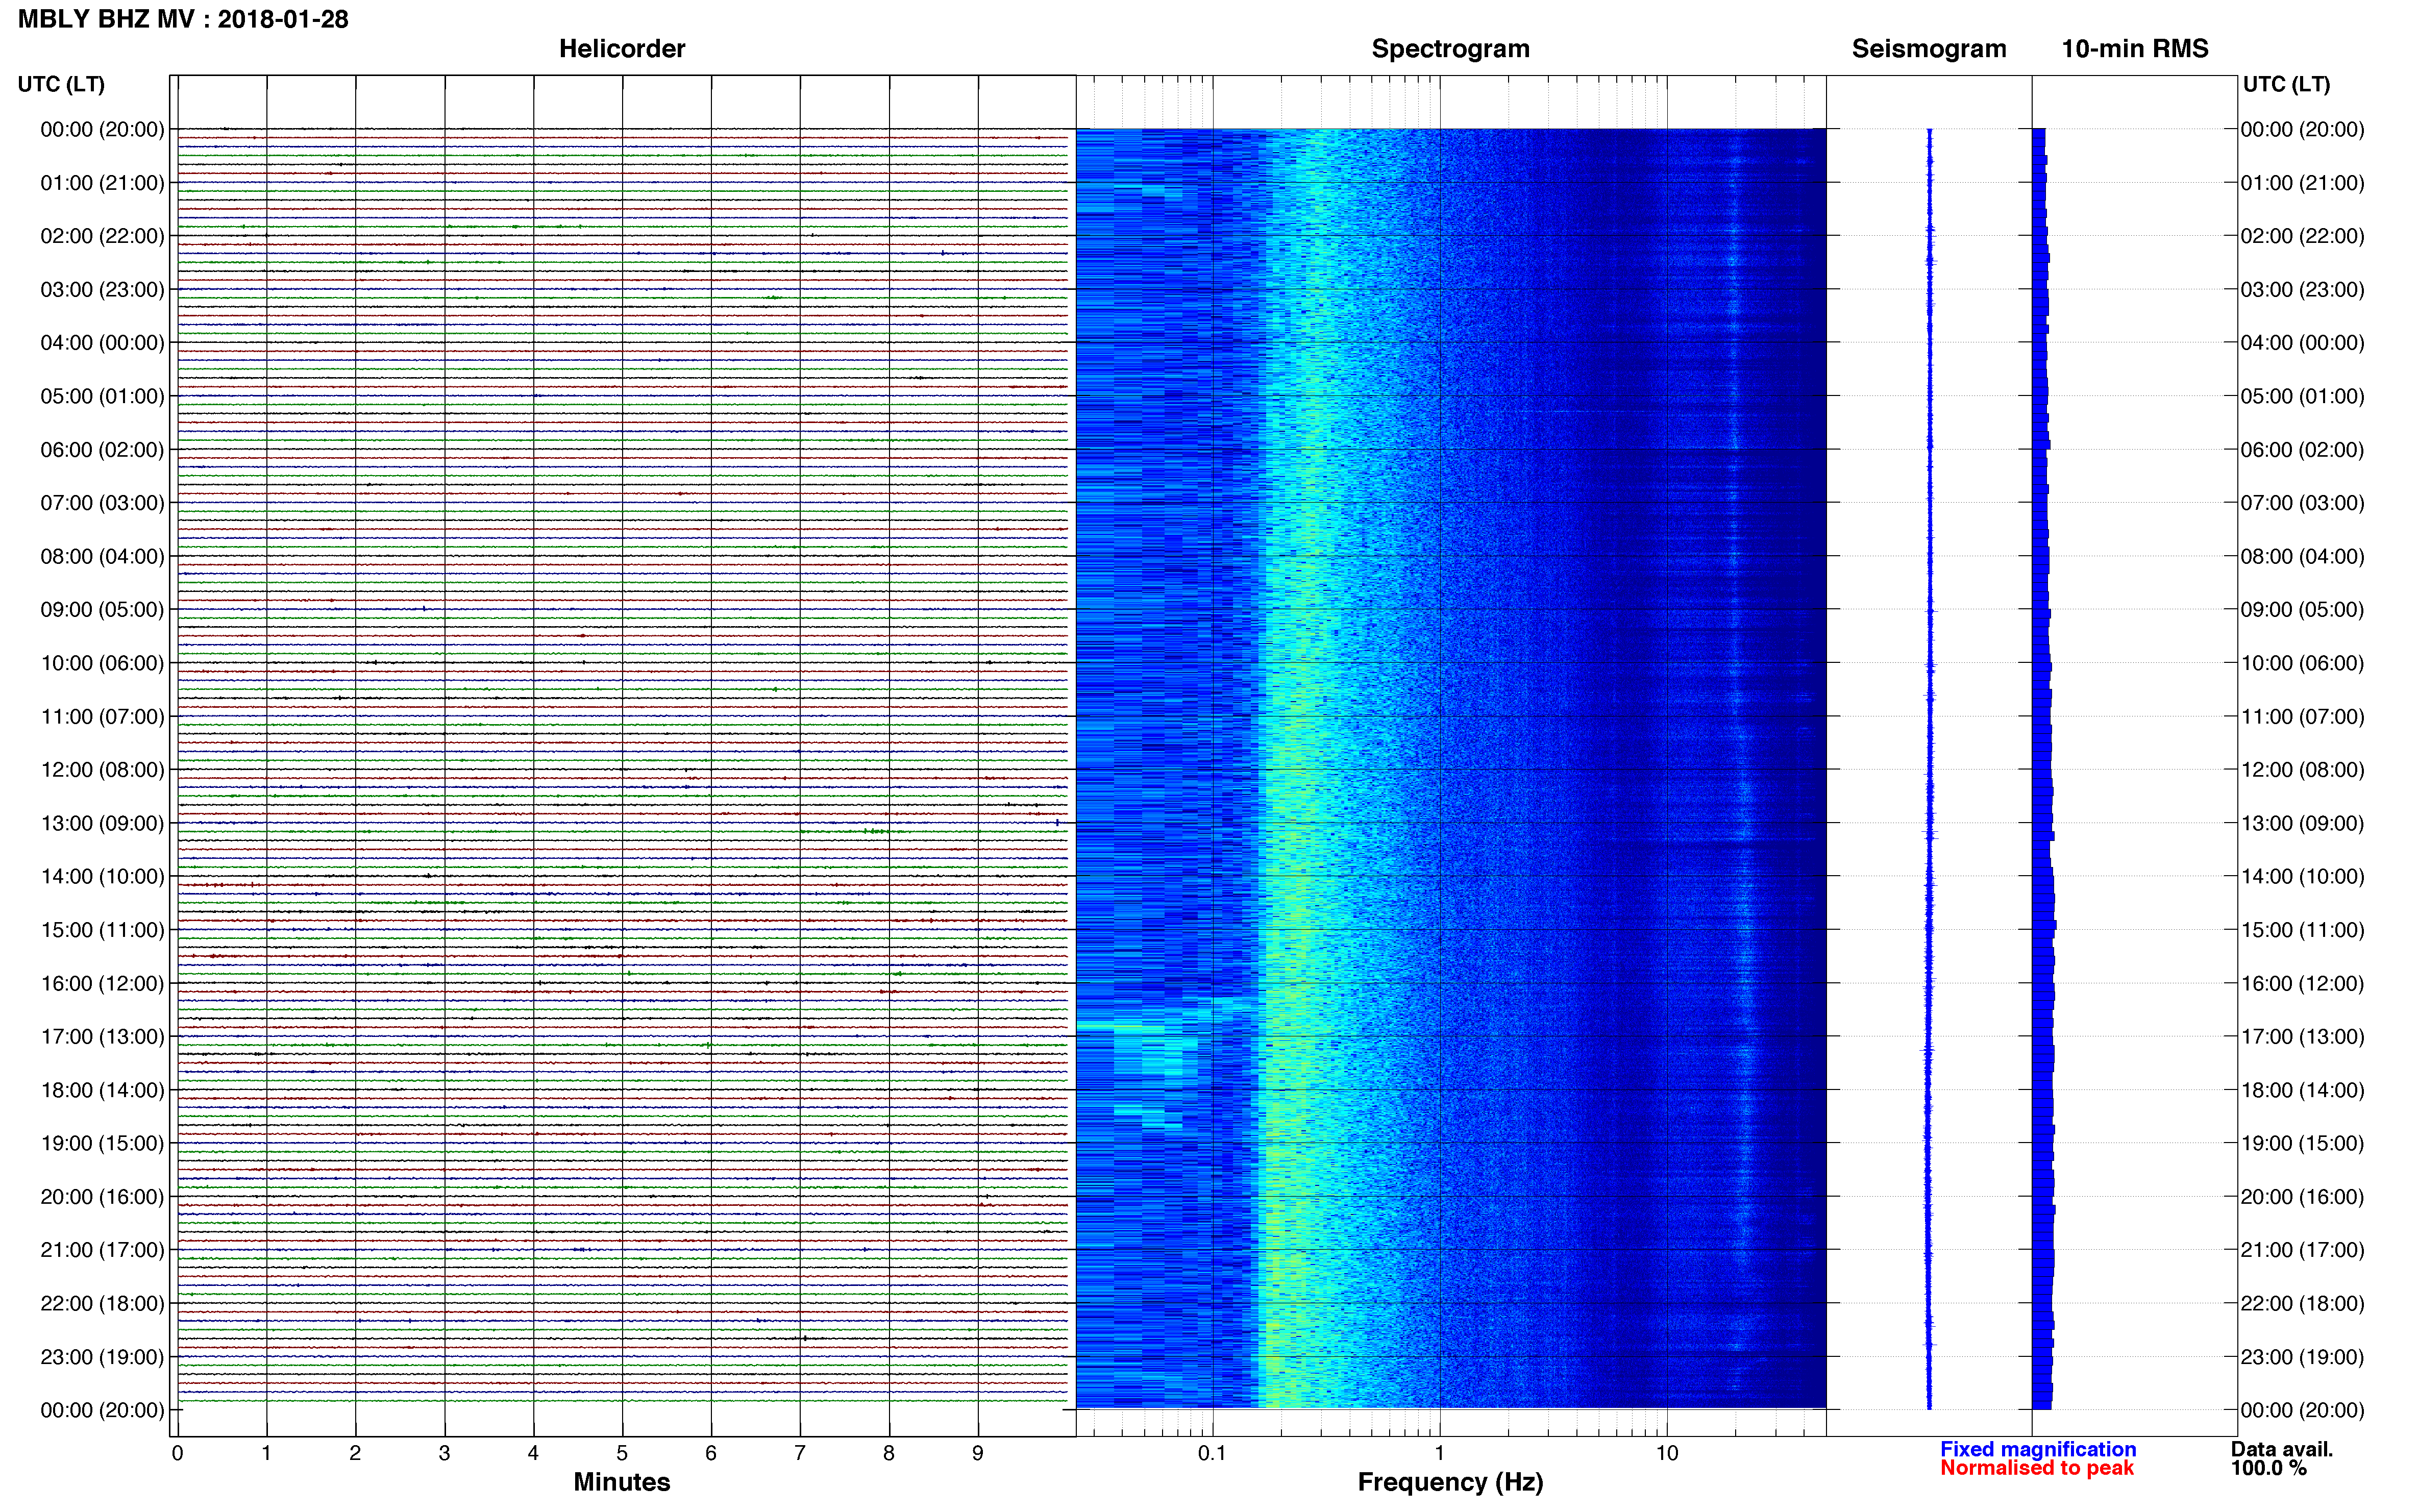Click the left '14:00 (10:00)' time label
The image size is (2419, 1512).
click(x=102, y=876)
